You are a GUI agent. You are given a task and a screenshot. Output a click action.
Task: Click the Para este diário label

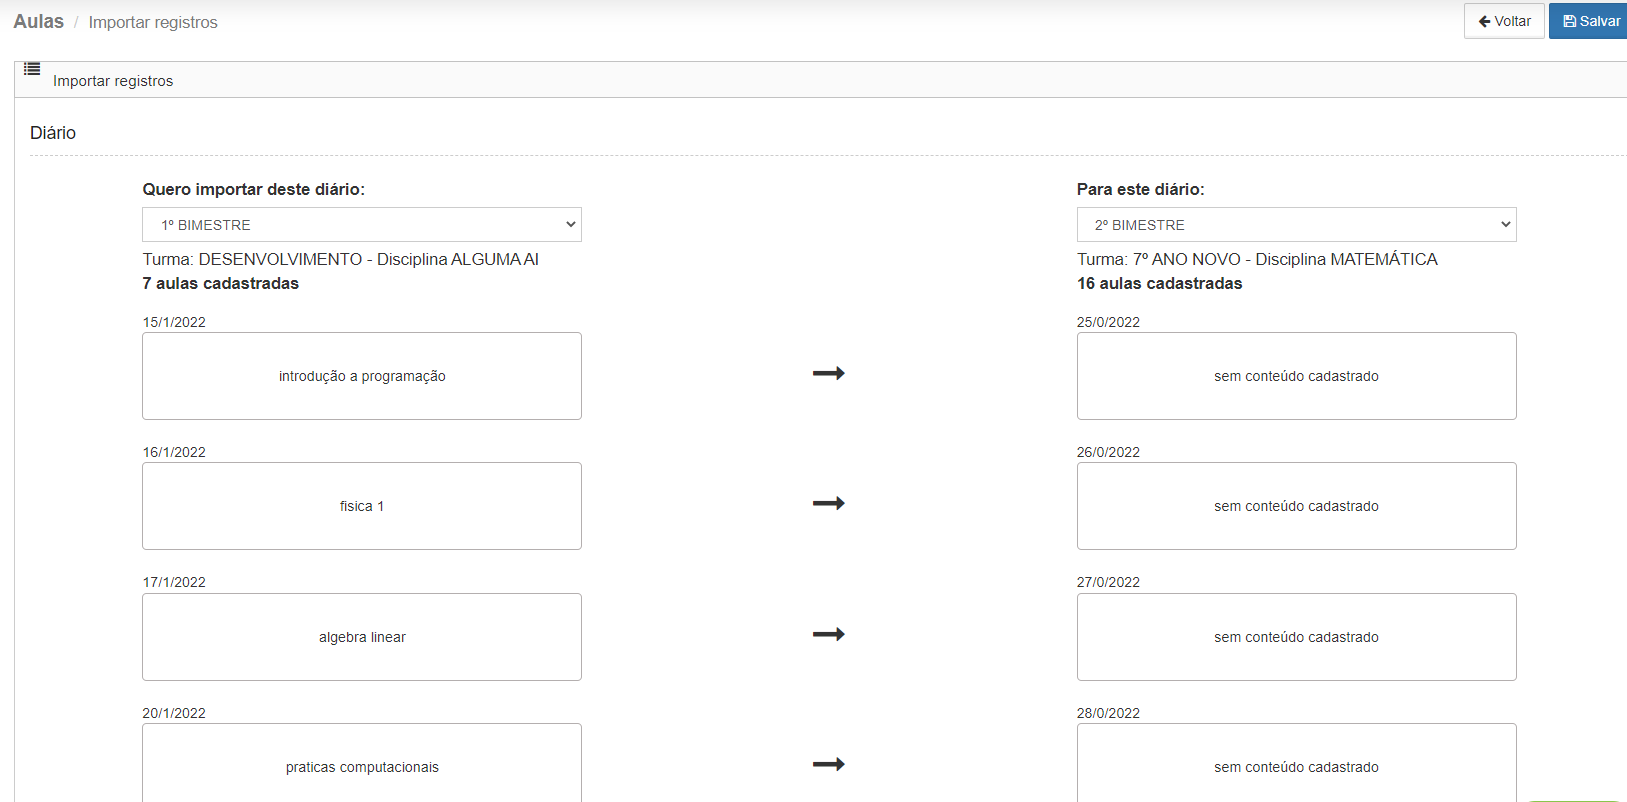(x=1140, y=189)
